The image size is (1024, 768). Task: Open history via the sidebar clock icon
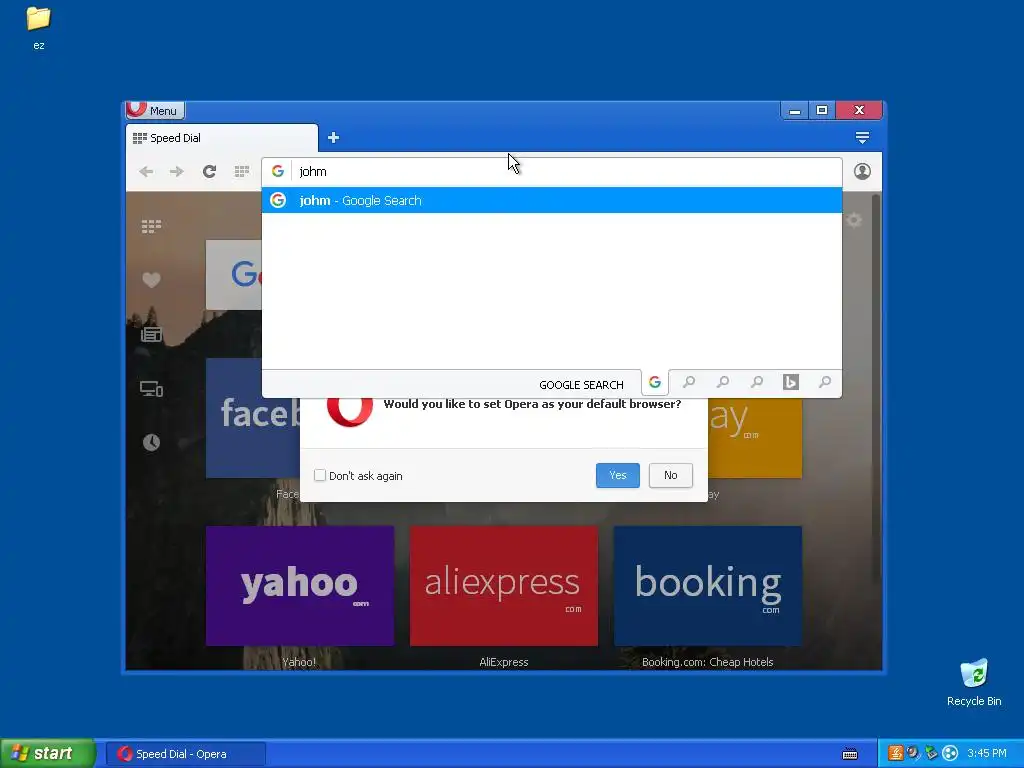[x=151, y=443]
